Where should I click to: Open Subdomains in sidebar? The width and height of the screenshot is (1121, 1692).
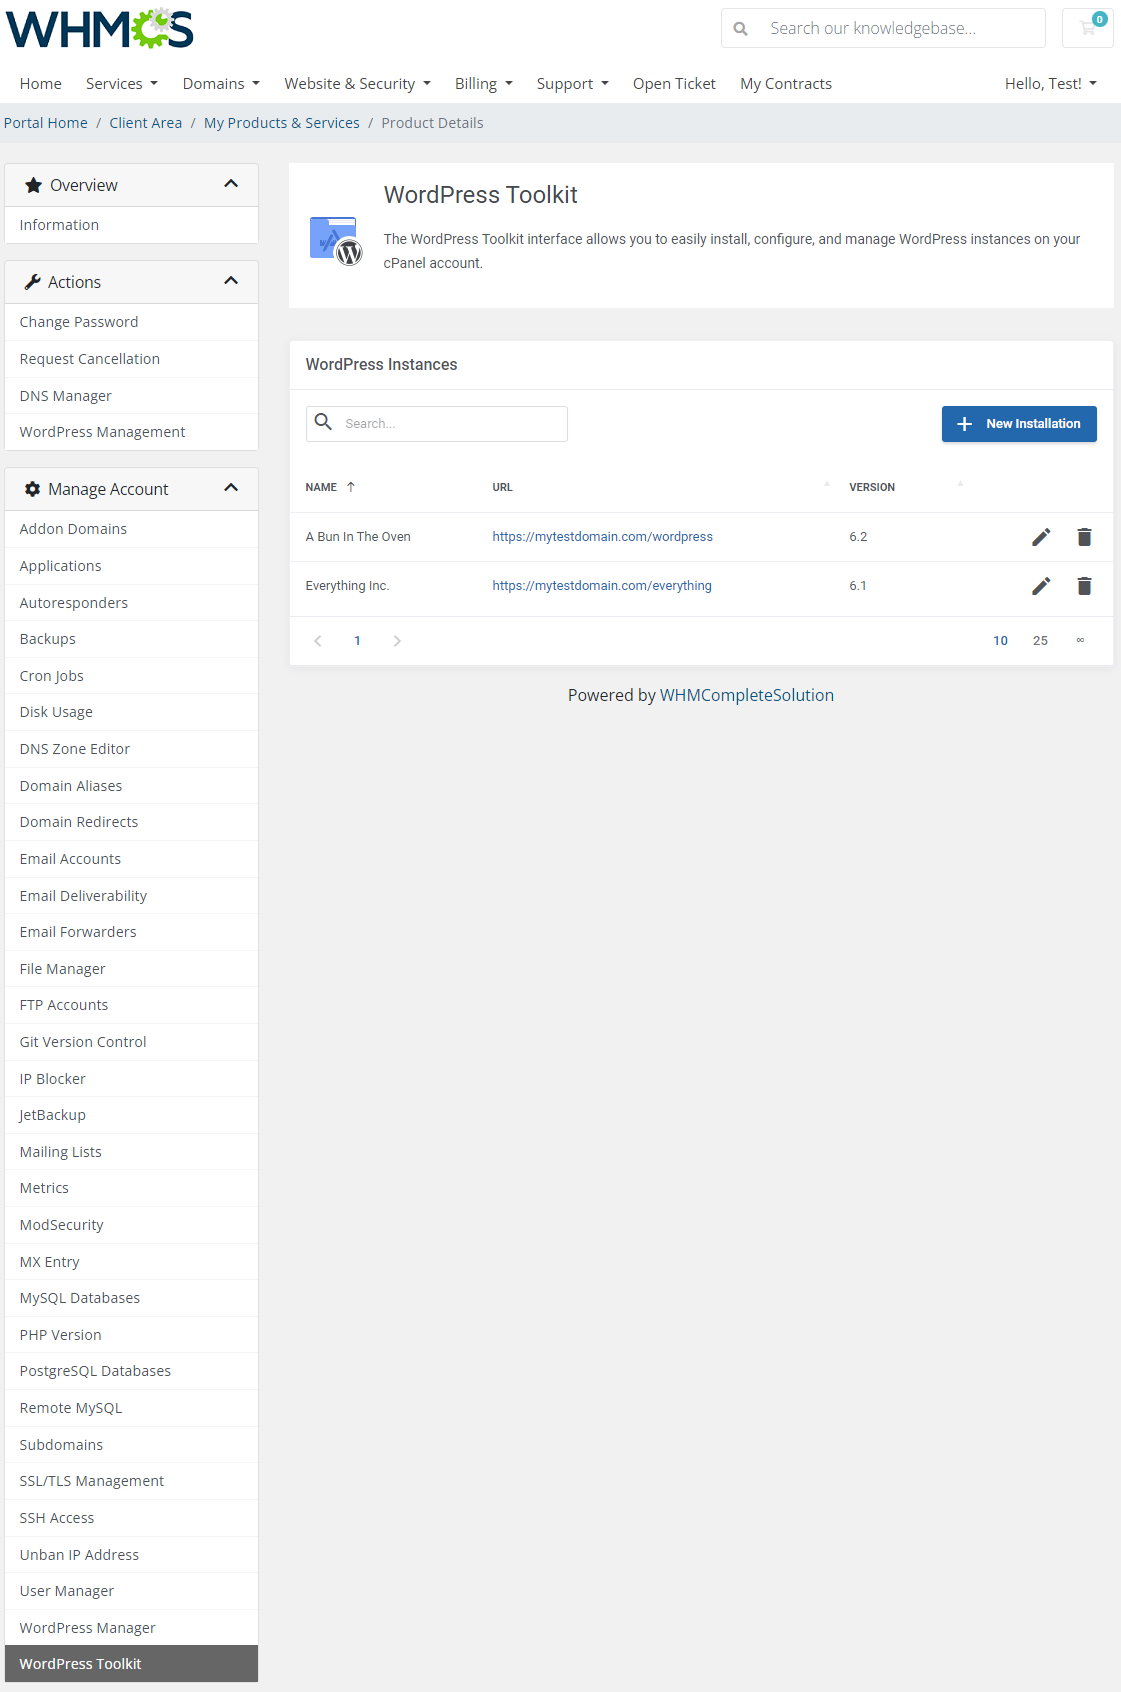click(131, 1445)
